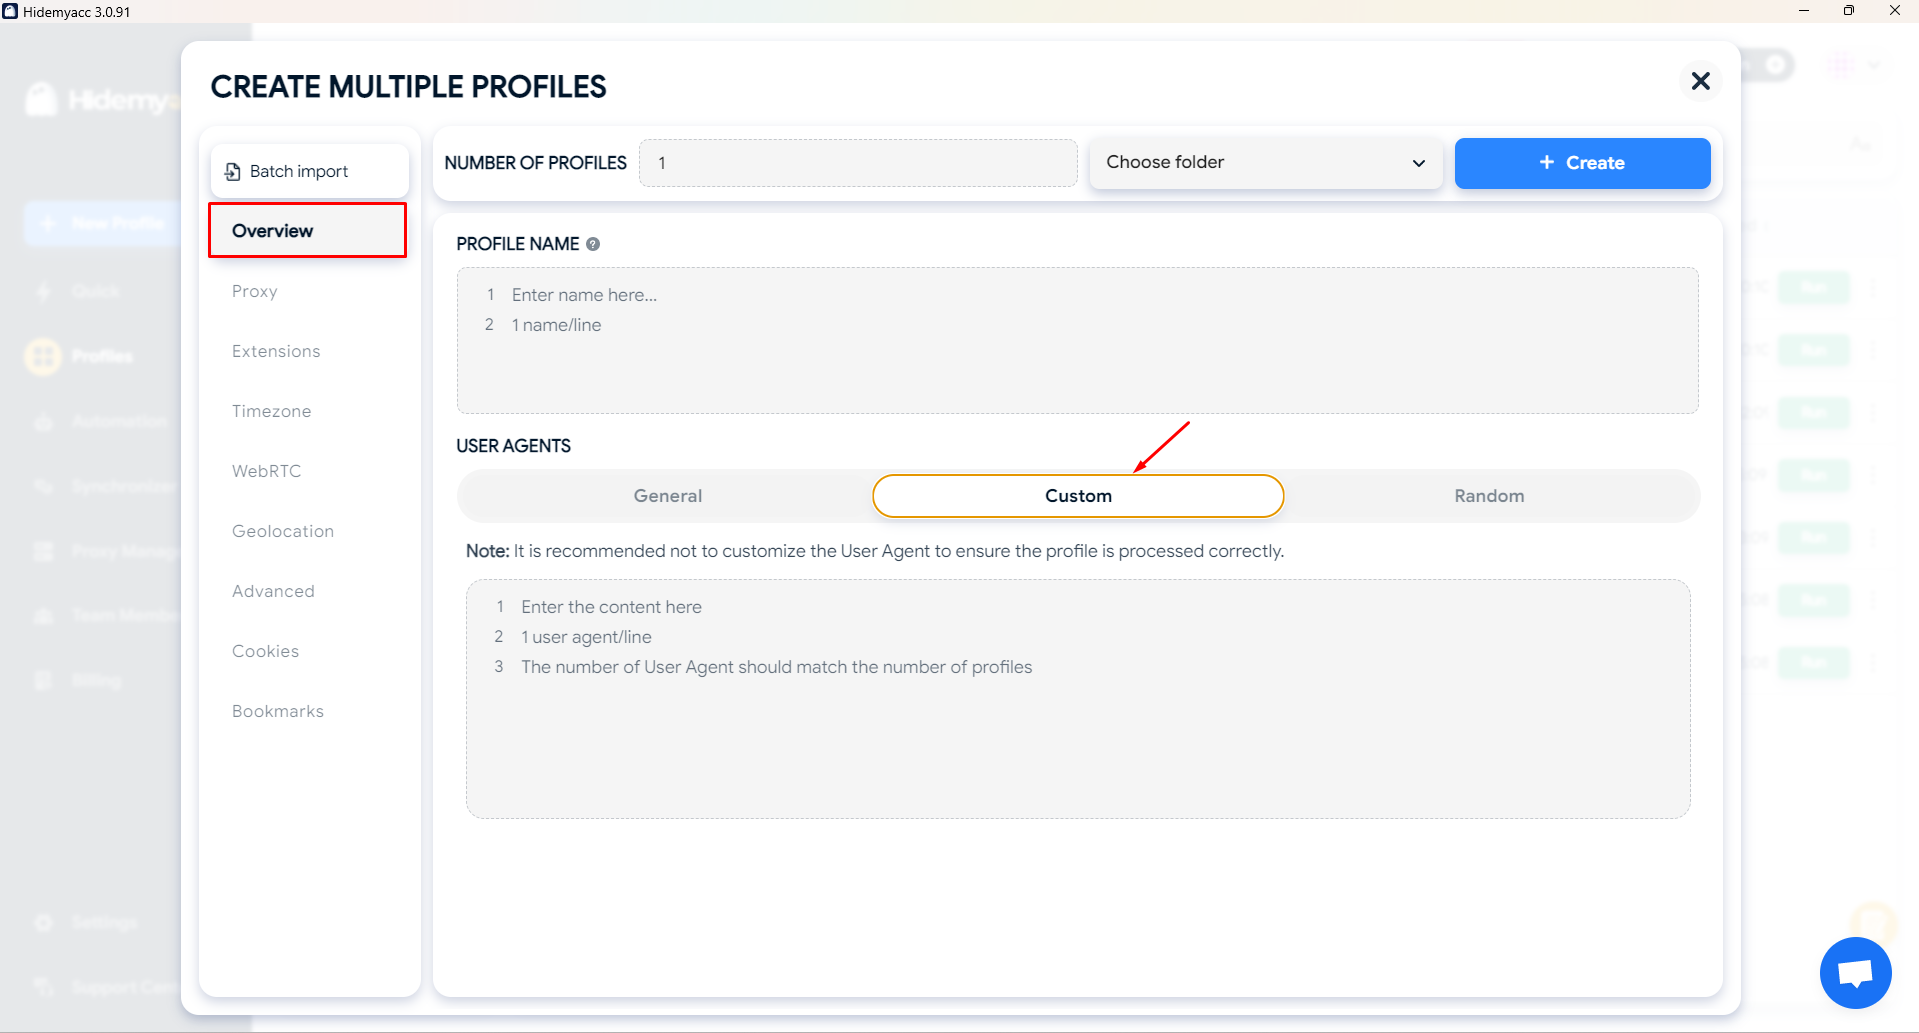Click the Batch import file icon

click(232, 171)
